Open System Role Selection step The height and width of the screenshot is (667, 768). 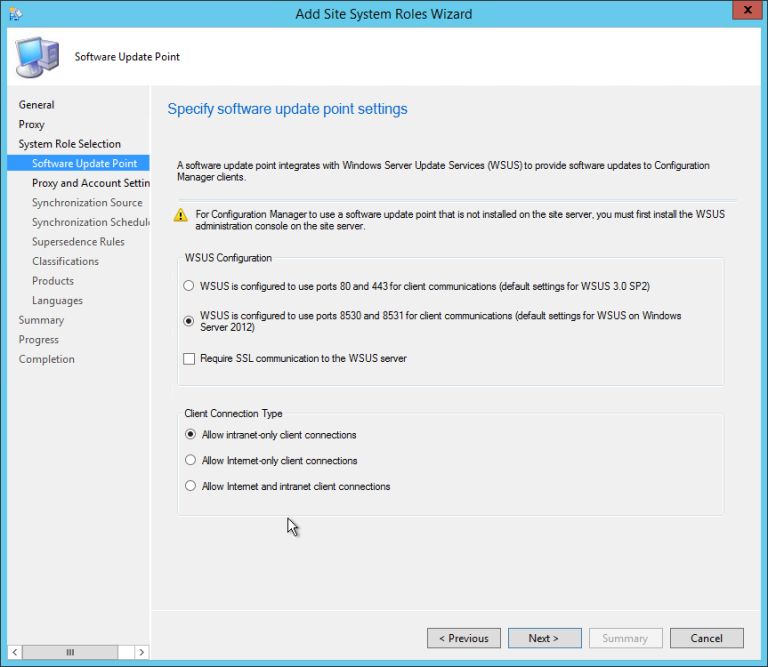pos(70,144)
